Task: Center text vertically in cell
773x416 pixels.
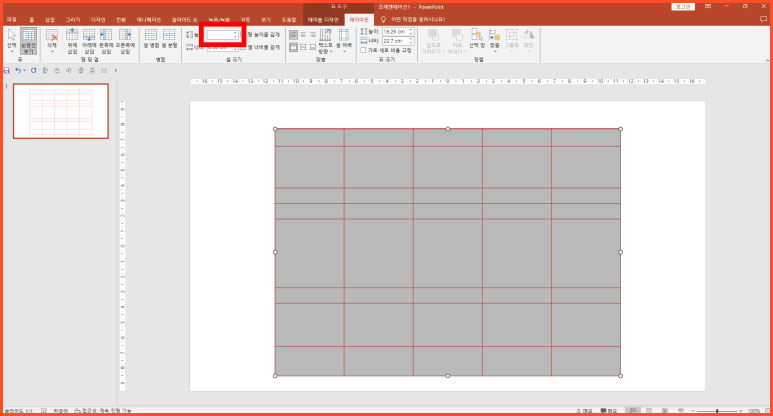Action: tap(303, 47)
